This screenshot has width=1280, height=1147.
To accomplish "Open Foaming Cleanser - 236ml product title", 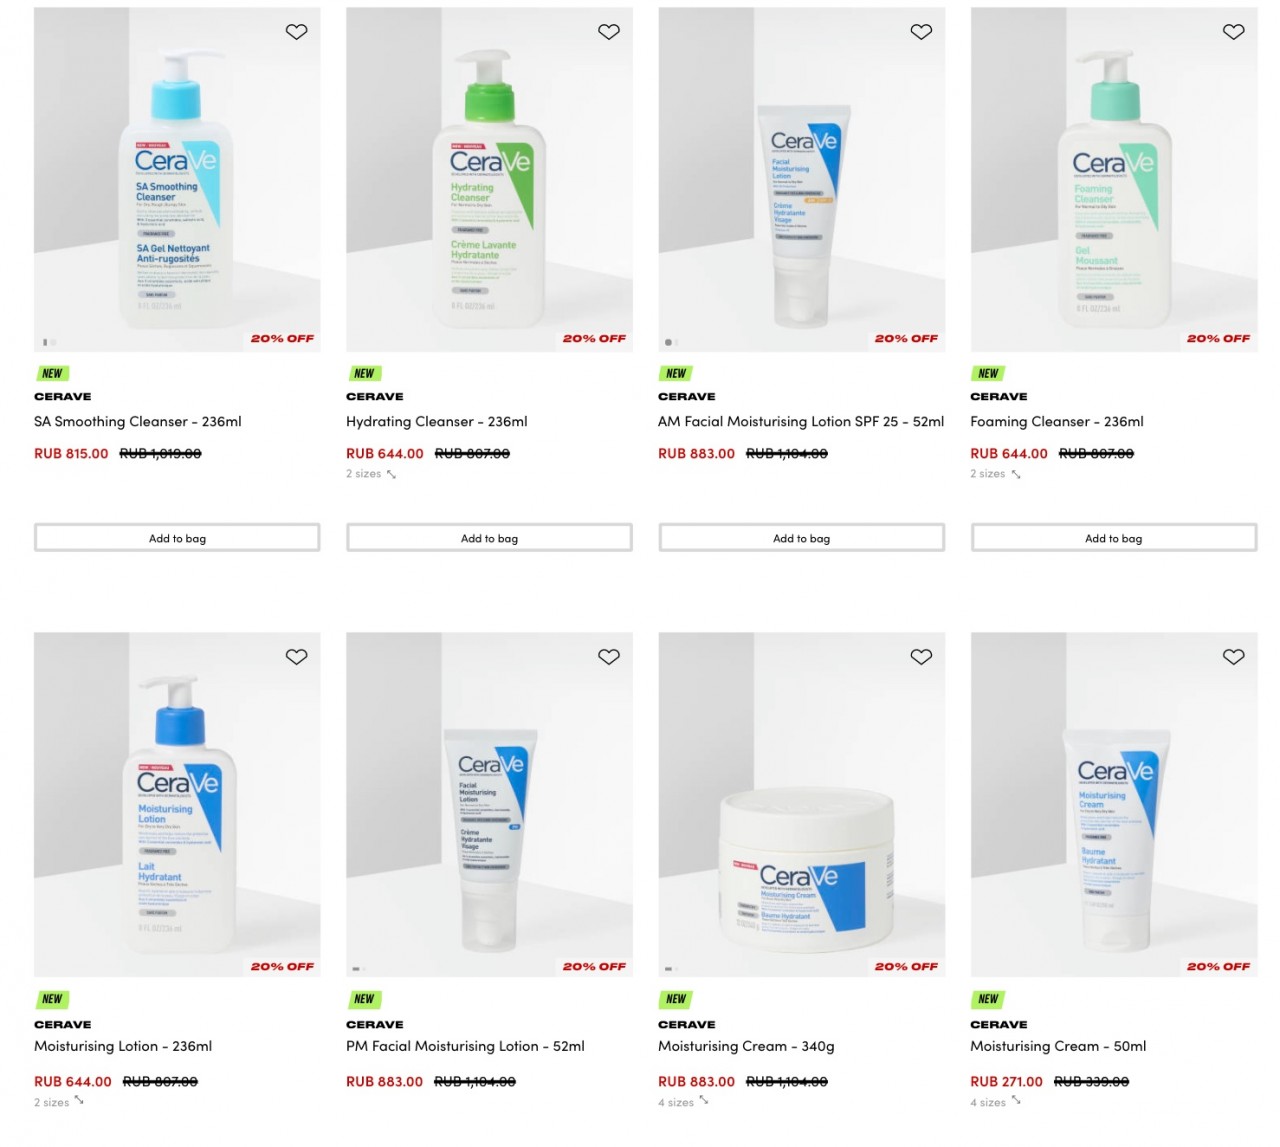I will (x=1056, y=422).
